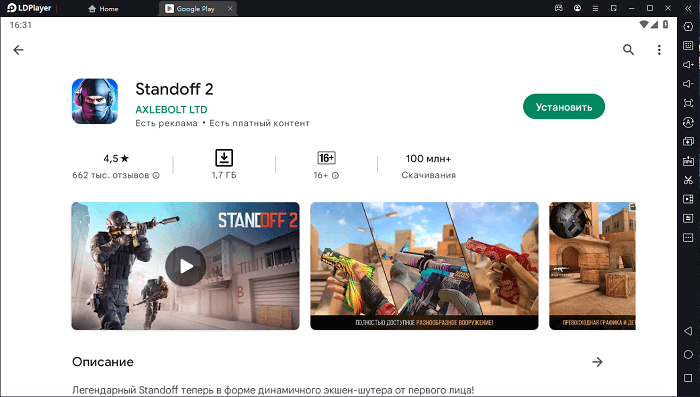Screen dimensions: 700x397
Task: Open the three-dot more options menu
Action: pos(659,50)
